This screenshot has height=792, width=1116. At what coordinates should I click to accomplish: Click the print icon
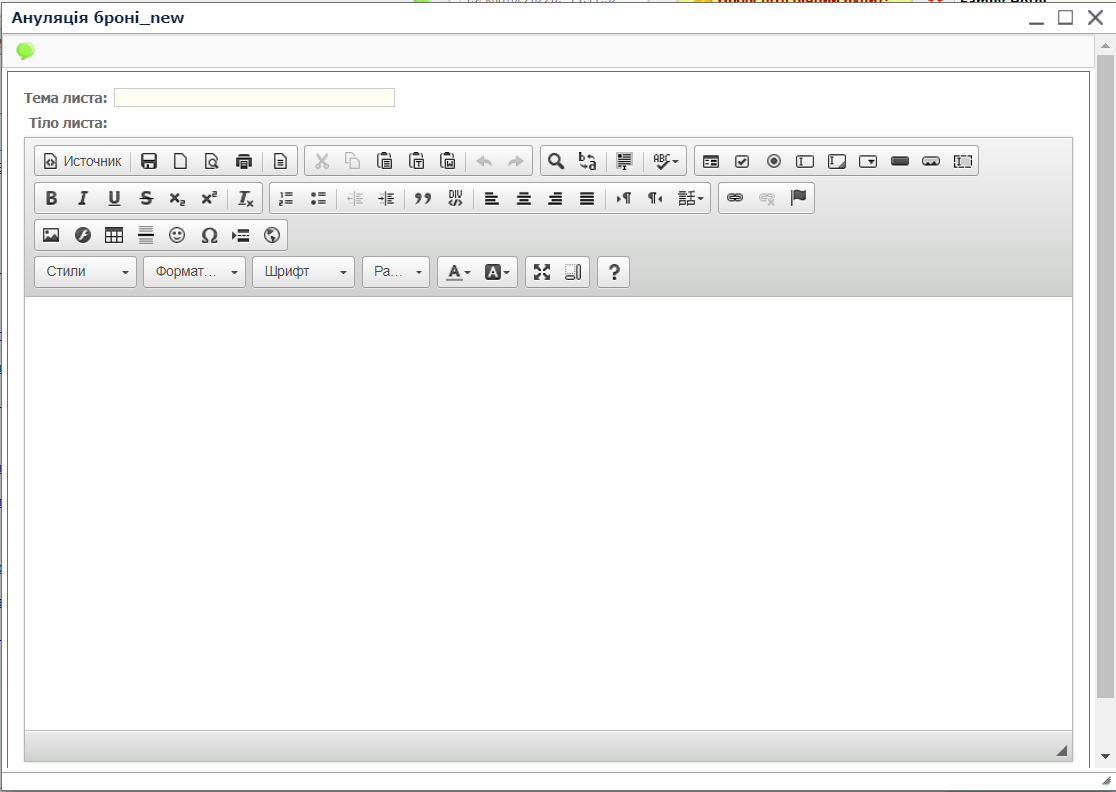(243, 161)
